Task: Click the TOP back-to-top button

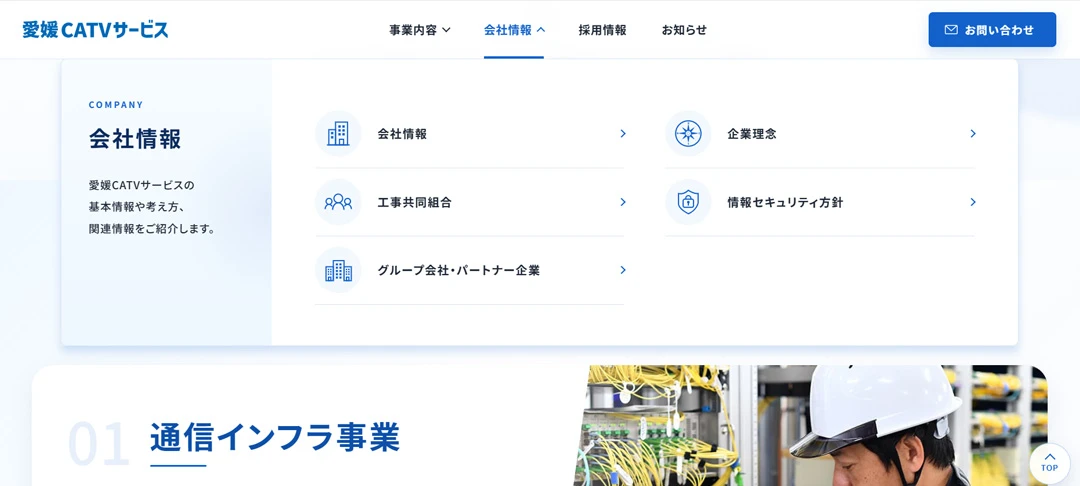Action: click(1049, 462)
